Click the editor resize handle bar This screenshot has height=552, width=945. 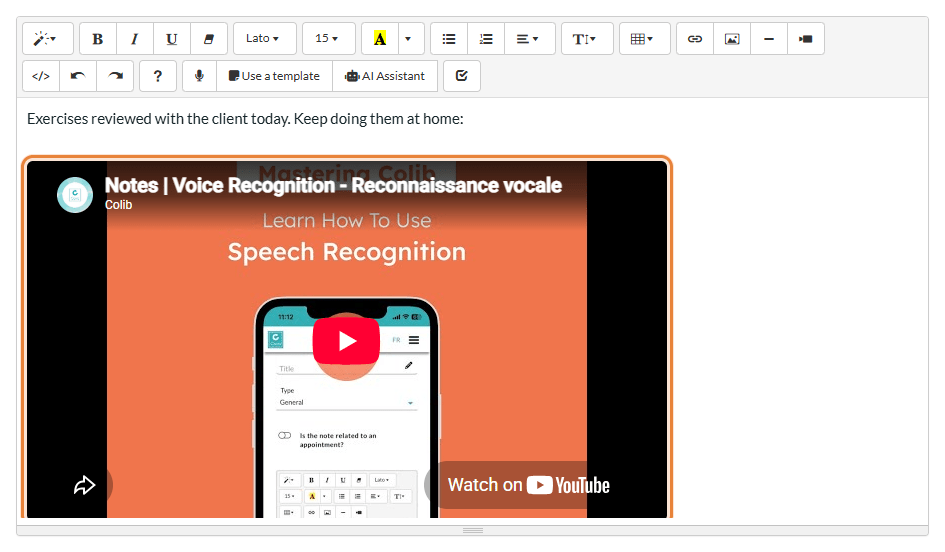472,530
